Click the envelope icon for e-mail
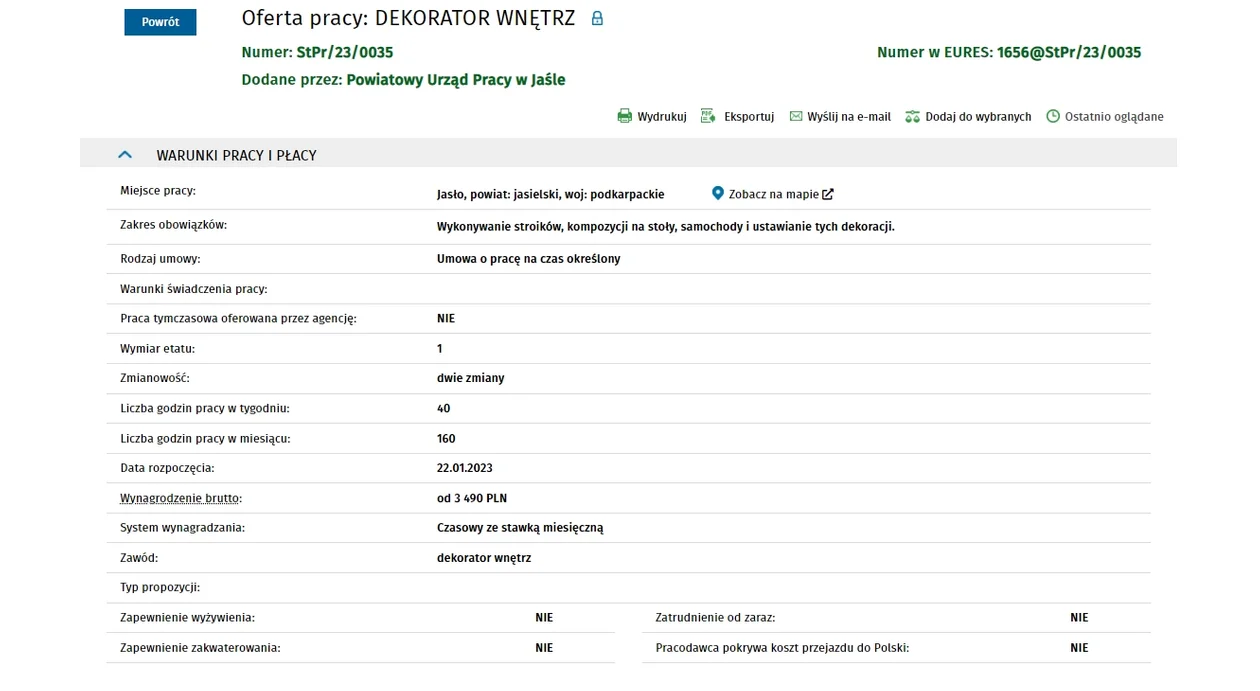Viewport: 1260px width, 691px height. (x=796, y=116)
